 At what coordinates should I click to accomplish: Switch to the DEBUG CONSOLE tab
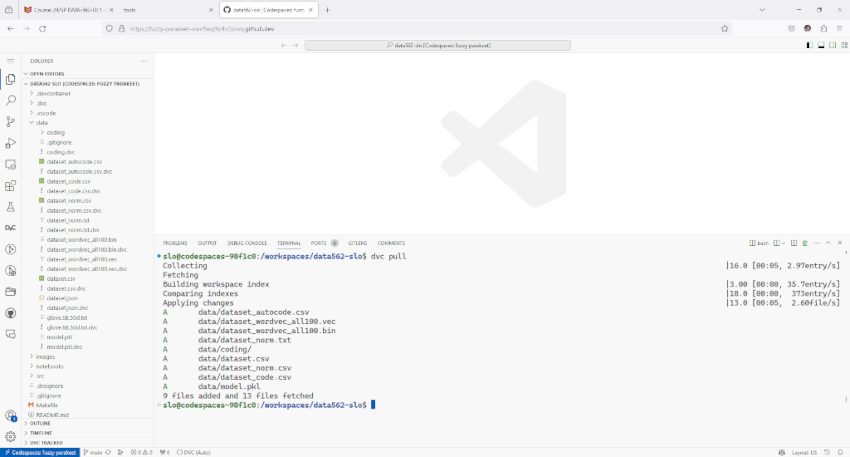click(246, 243)
